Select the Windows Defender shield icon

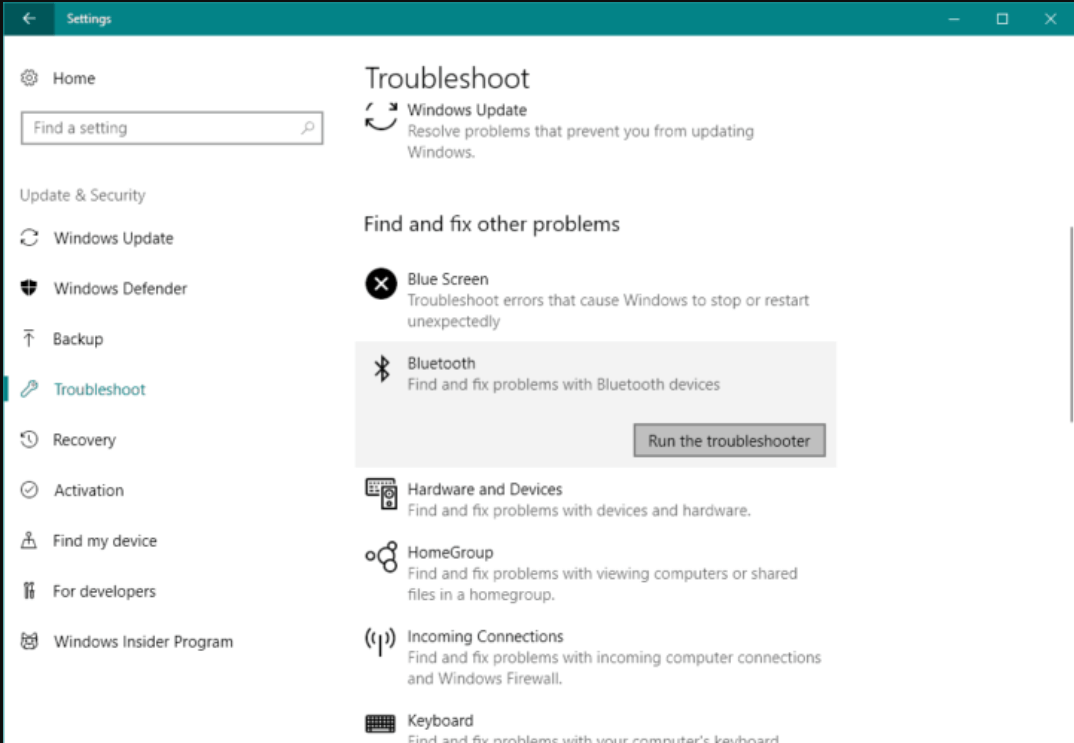30,288
